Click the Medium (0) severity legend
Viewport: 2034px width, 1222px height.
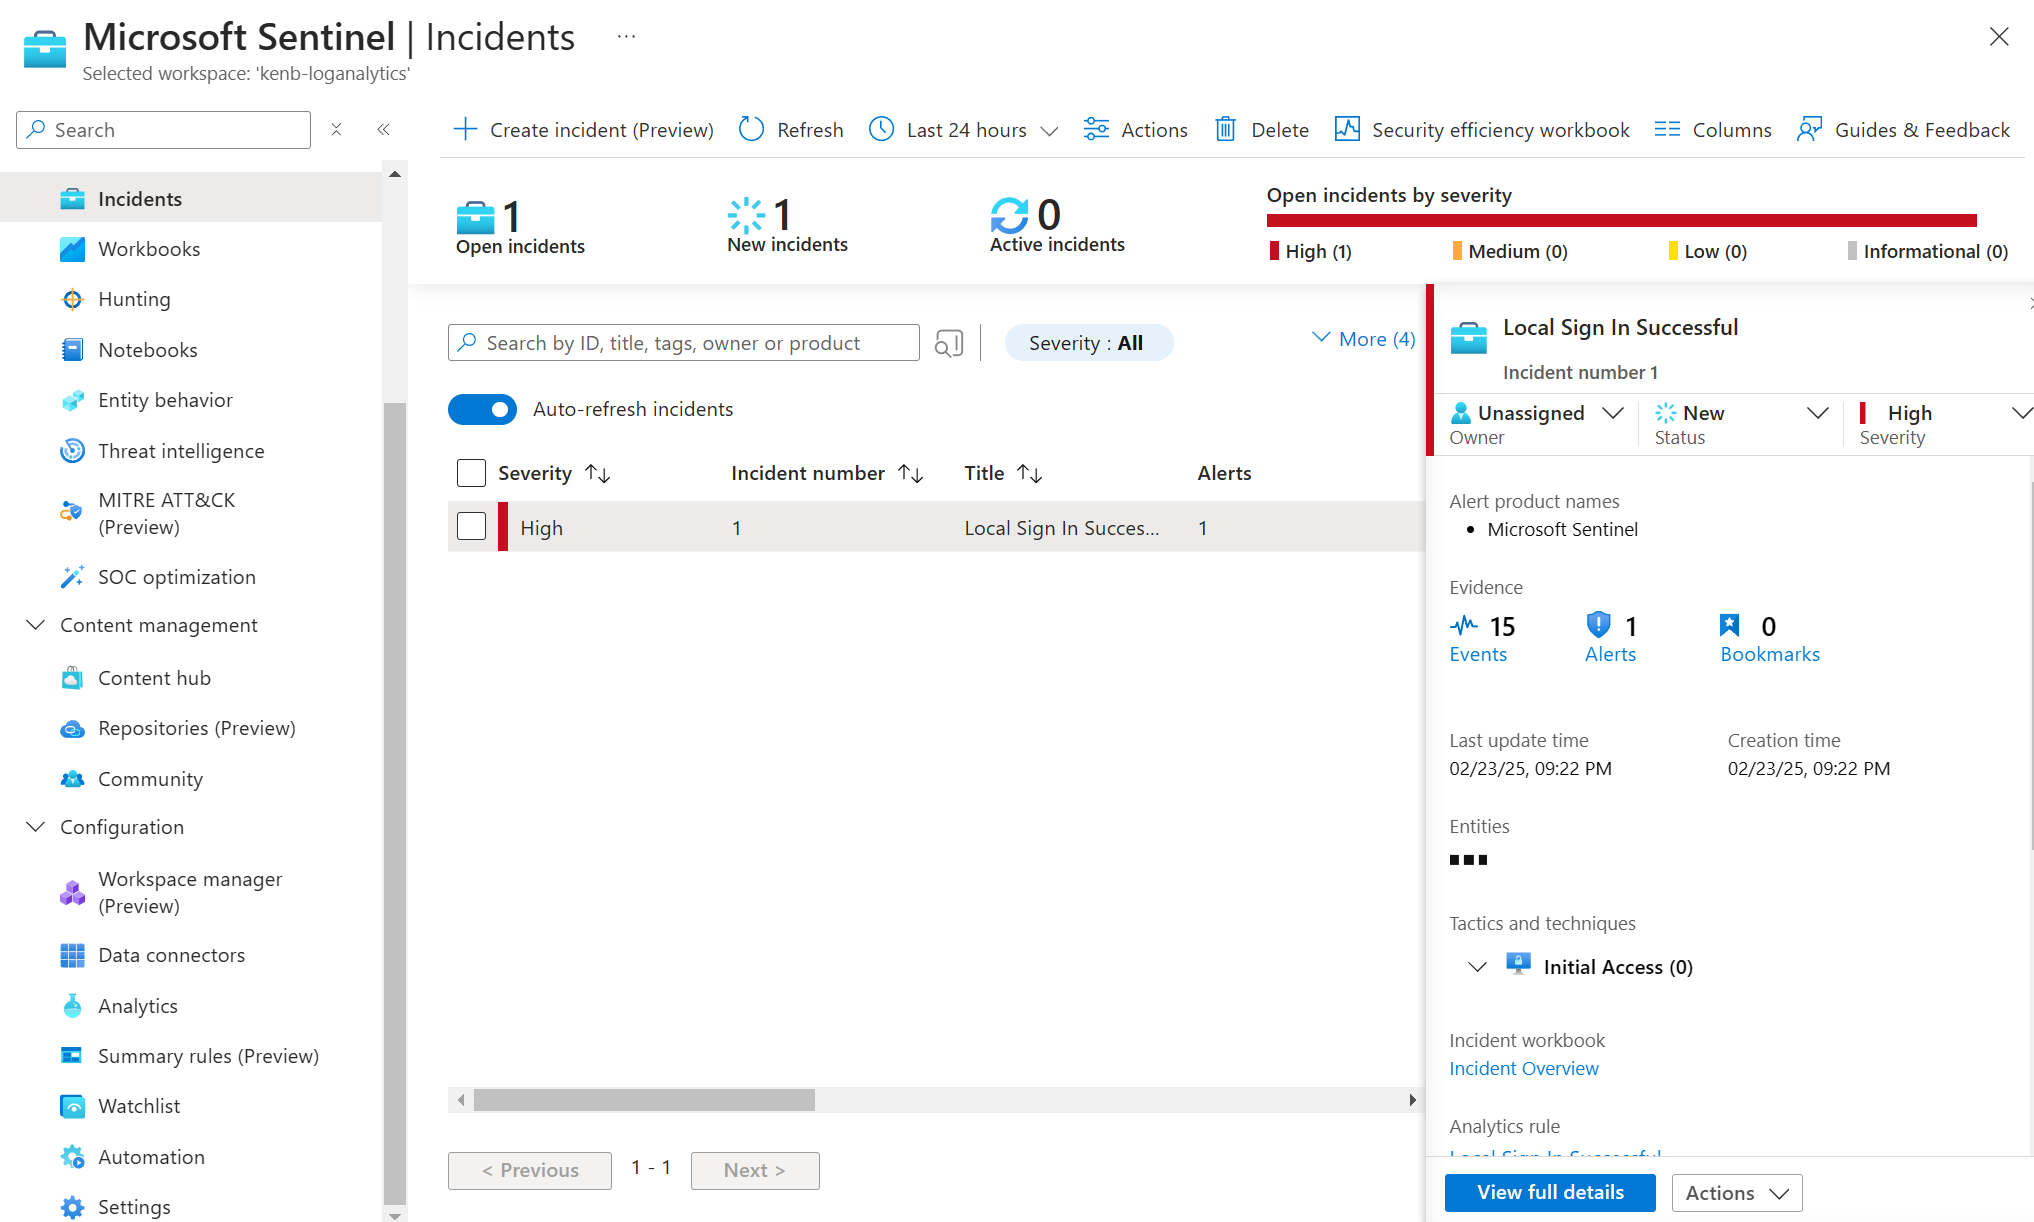(1510, 251)
